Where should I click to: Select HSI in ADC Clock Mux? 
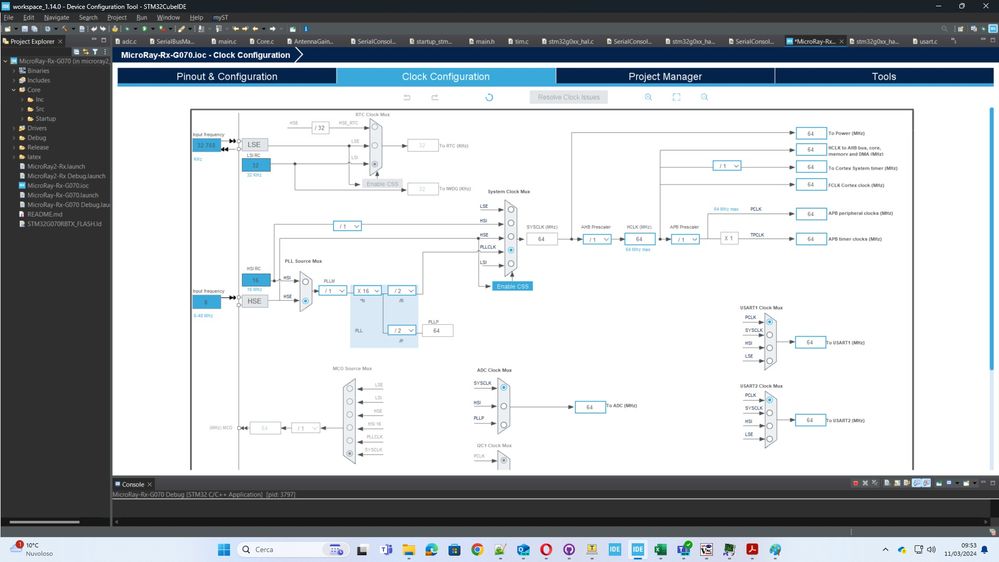click(503, 406)
